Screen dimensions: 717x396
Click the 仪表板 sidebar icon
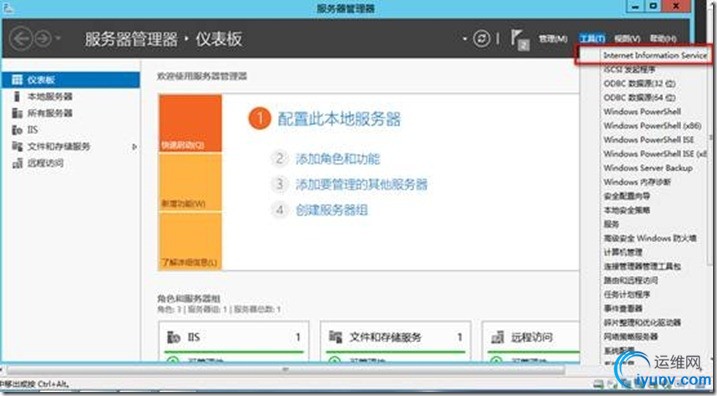17,80
